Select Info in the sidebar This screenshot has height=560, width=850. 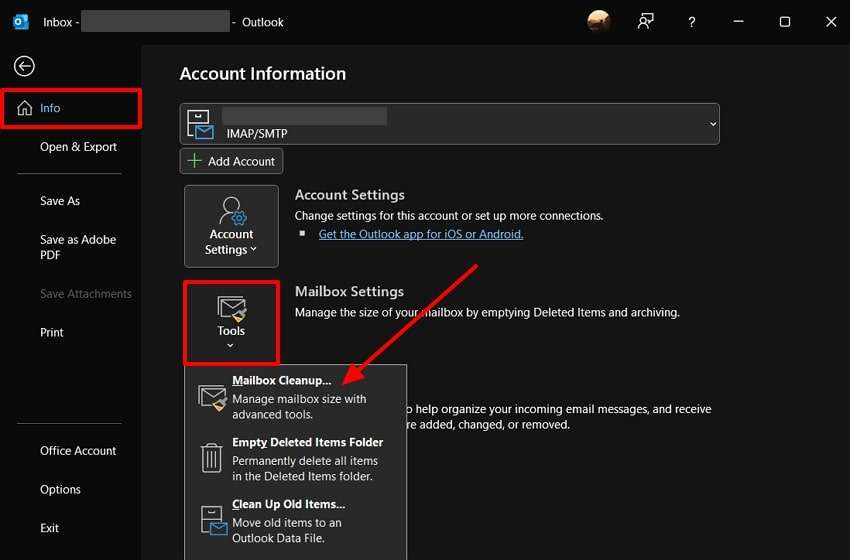(72, 108)
